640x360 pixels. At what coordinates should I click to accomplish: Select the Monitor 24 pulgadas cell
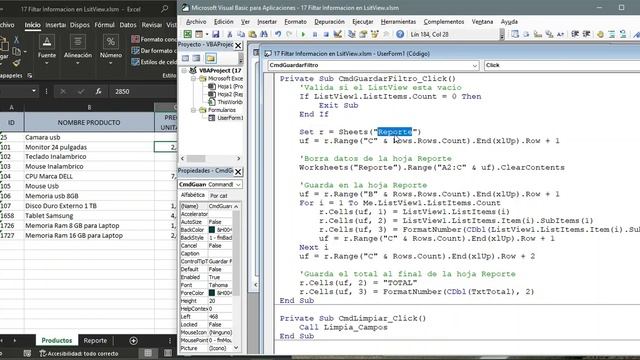[x=89, y=147]
